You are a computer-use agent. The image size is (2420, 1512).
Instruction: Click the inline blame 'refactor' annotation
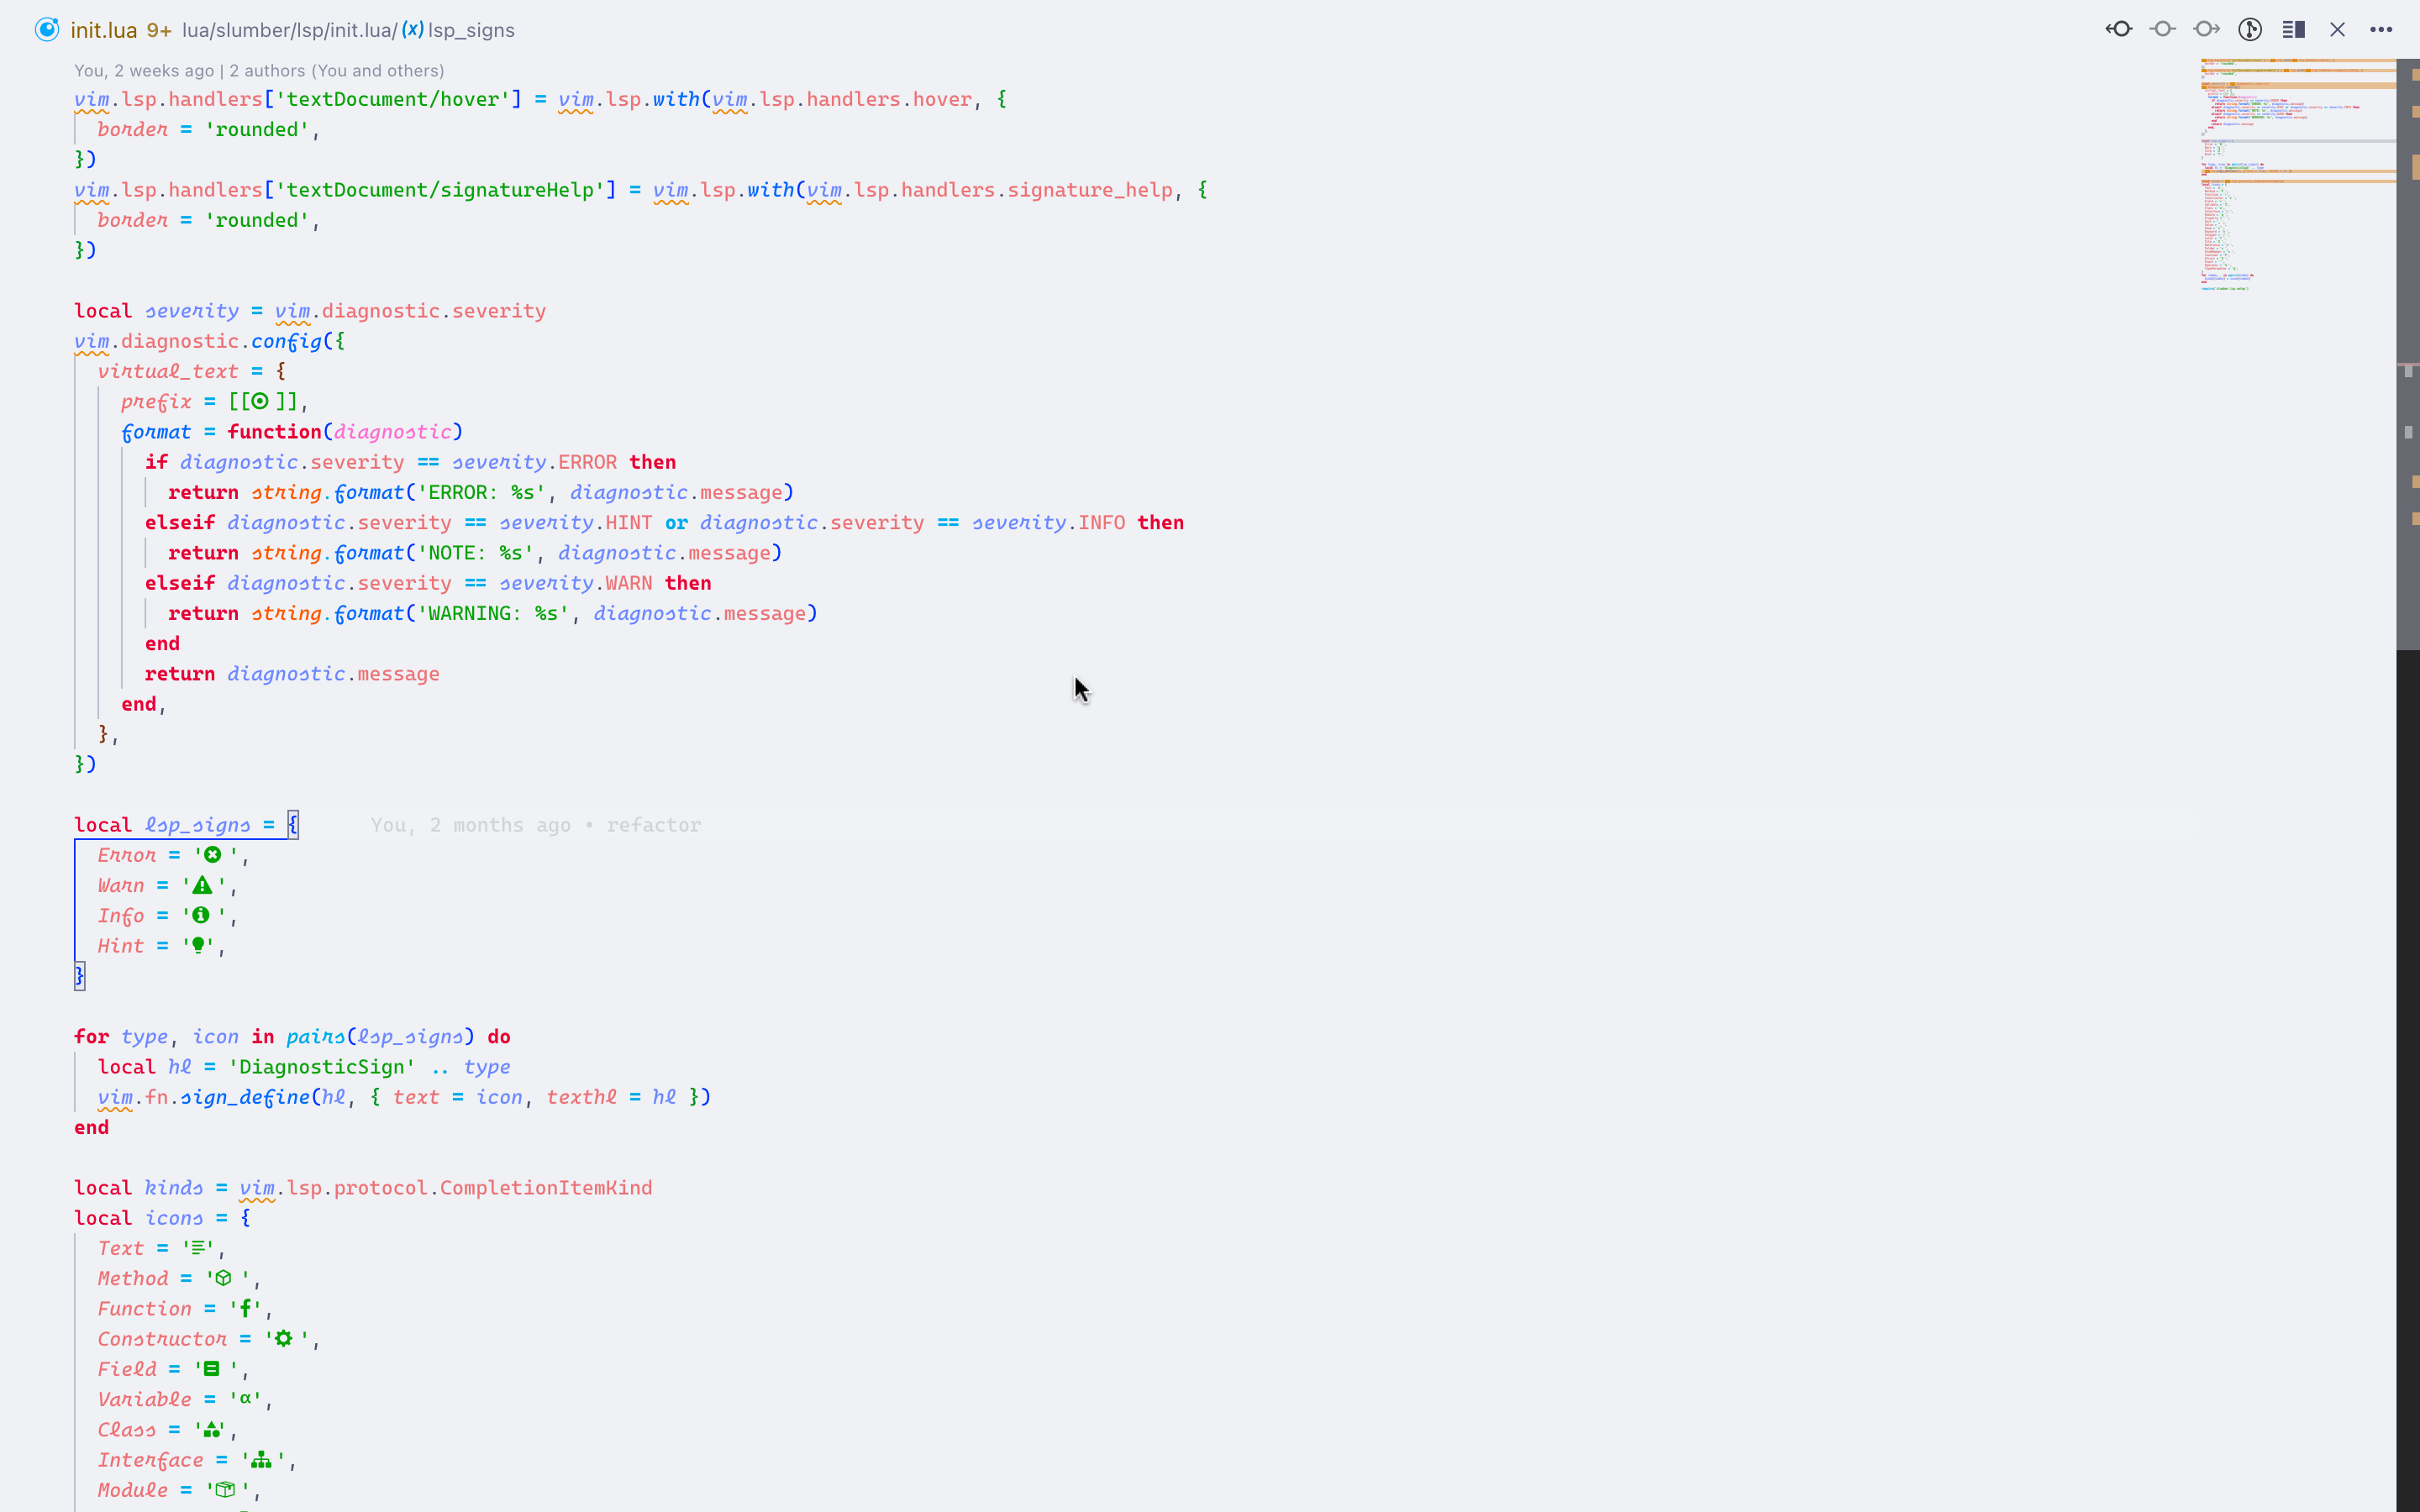[x=653, y=825]
